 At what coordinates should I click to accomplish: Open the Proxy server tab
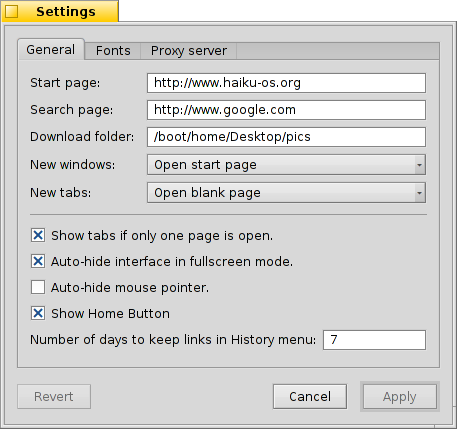(x=189, y=51)
